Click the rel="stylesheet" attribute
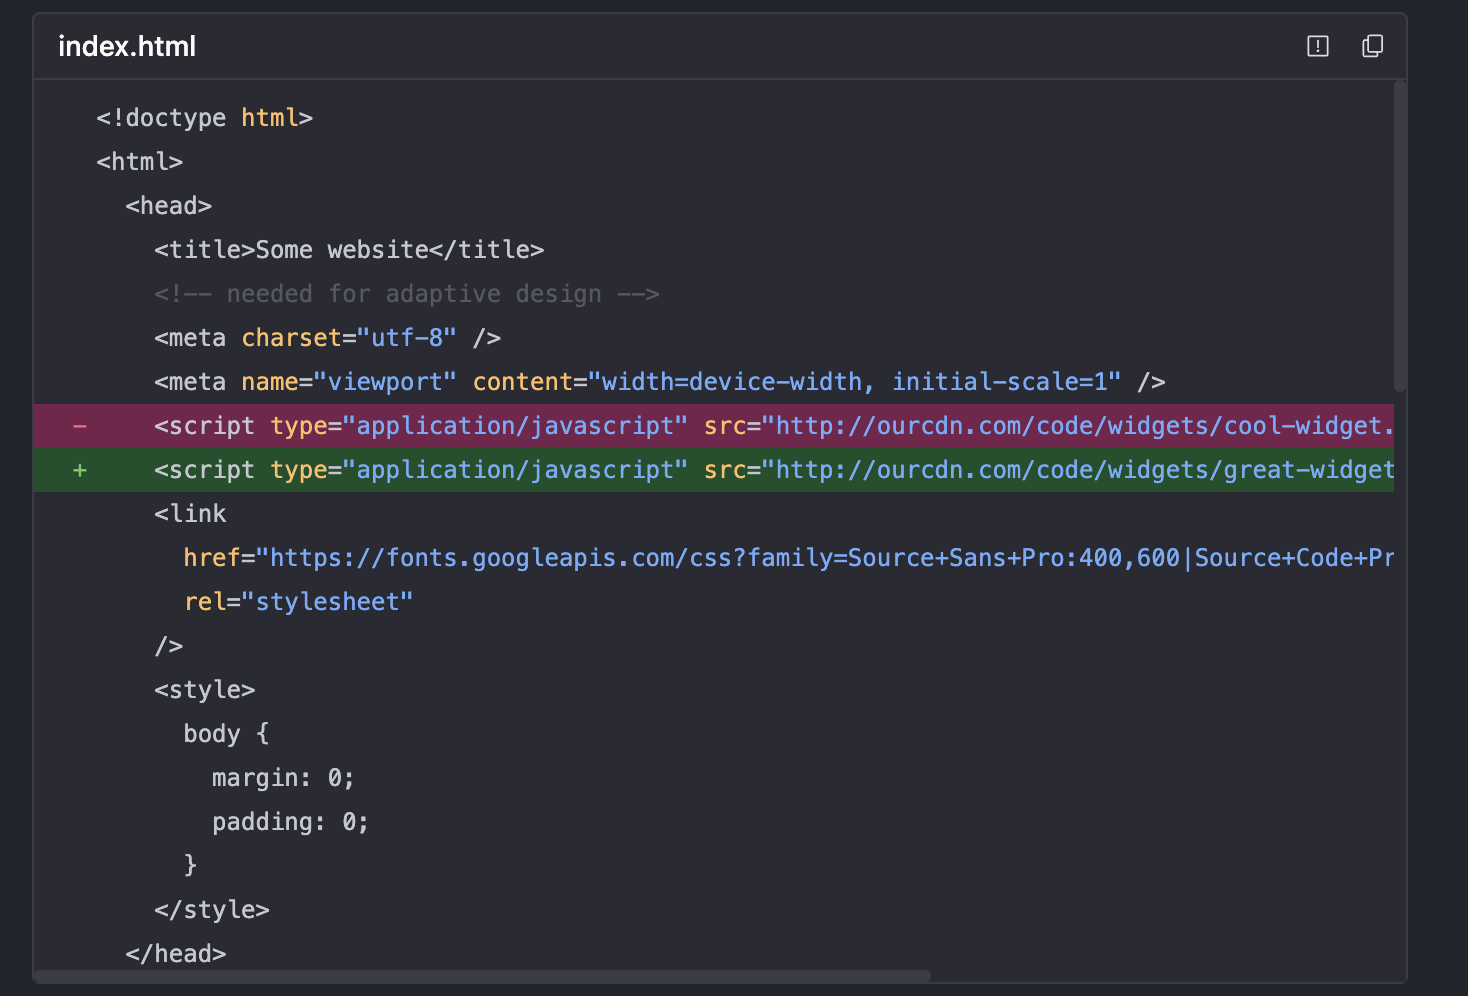 tap(298, 602)
